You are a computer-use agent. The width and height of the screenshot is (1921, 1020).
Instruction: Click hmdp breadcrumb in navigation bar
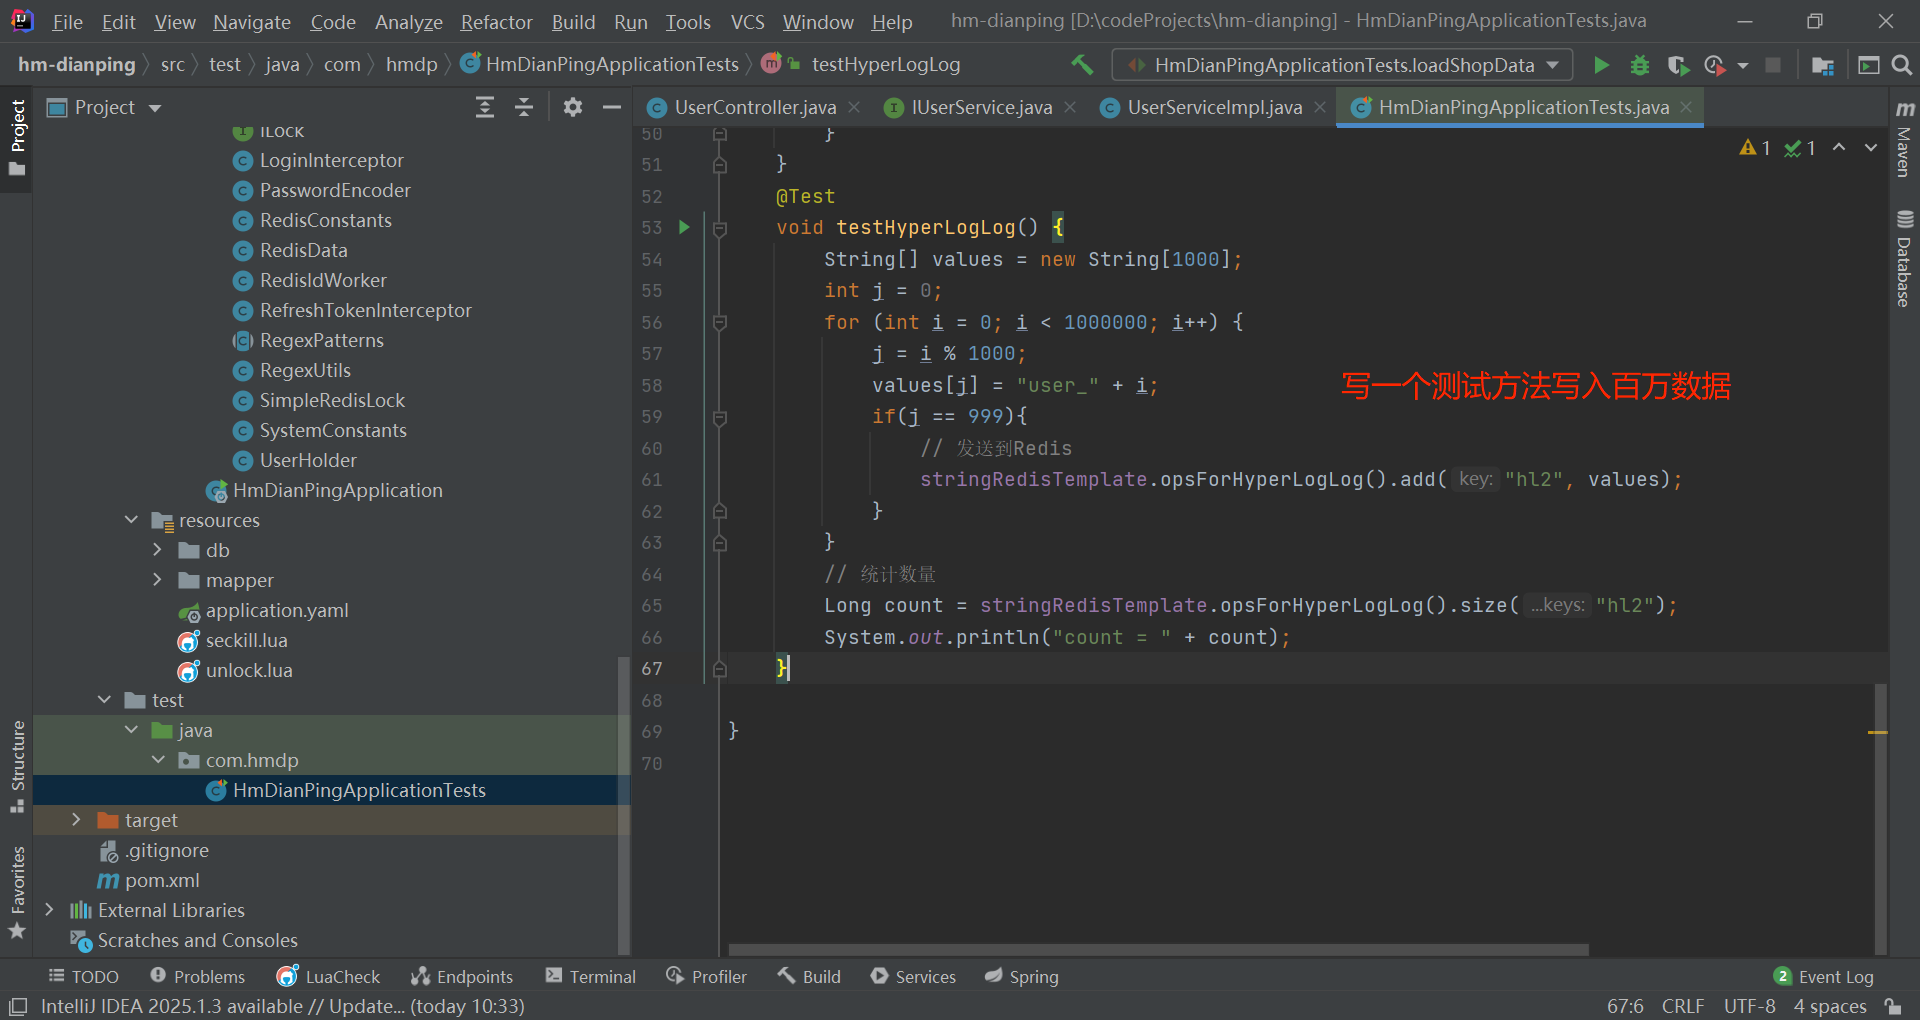click(x=412, y=65)
